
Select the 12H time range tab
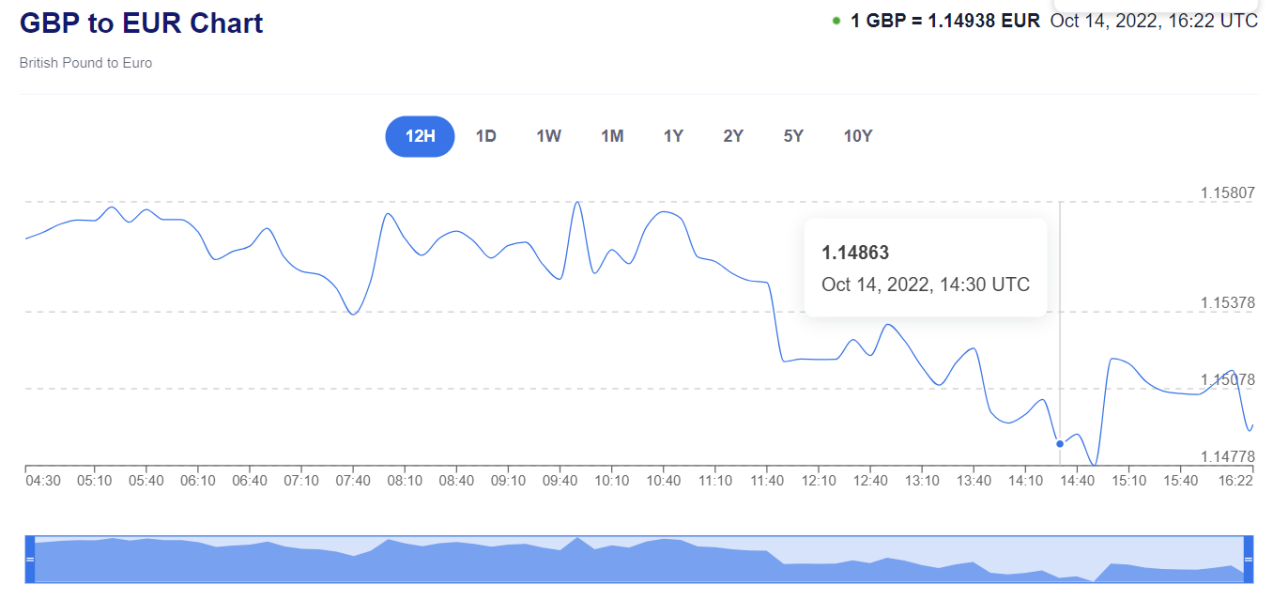[420, 137]
